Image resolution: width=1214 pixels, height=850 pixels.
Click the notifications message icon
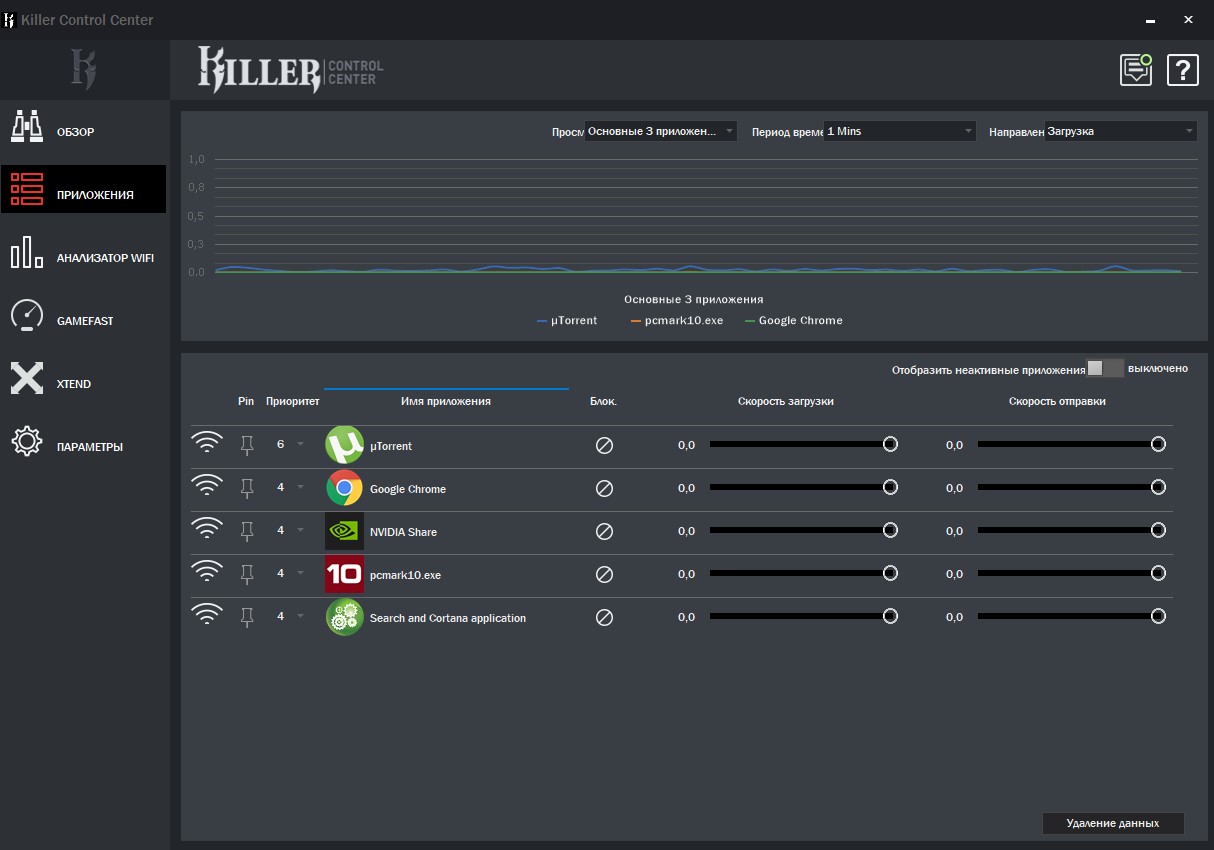(1135, 70)
